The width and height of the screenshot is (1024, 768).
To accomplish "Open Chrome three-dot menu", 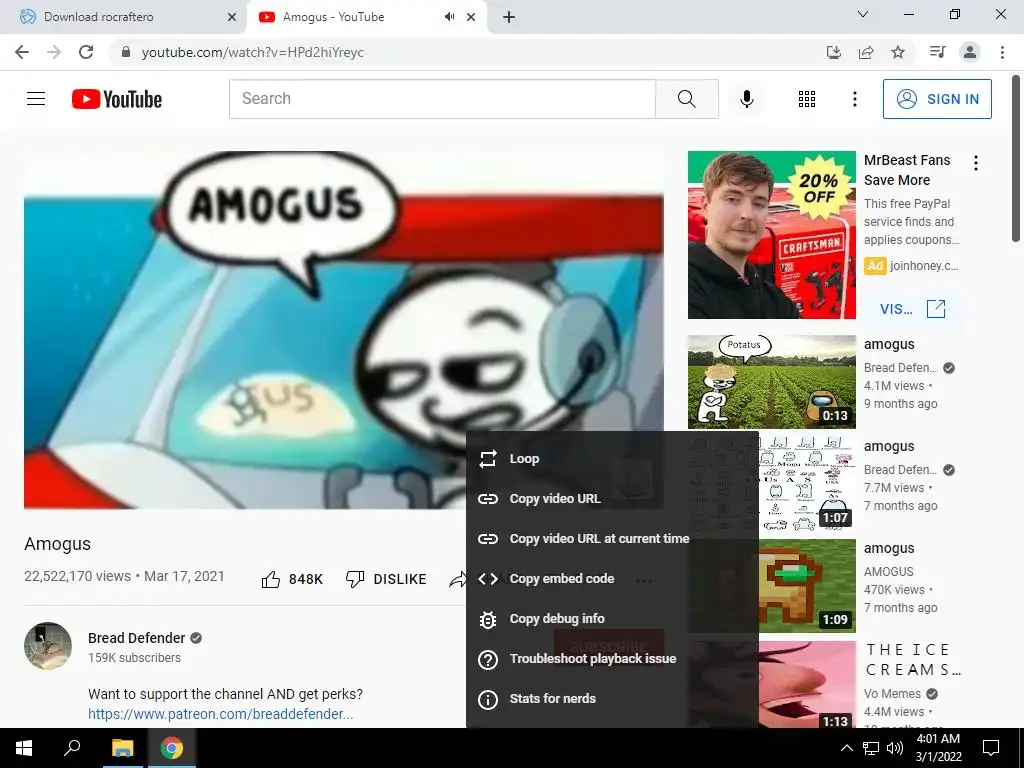I will [1002, 52].
